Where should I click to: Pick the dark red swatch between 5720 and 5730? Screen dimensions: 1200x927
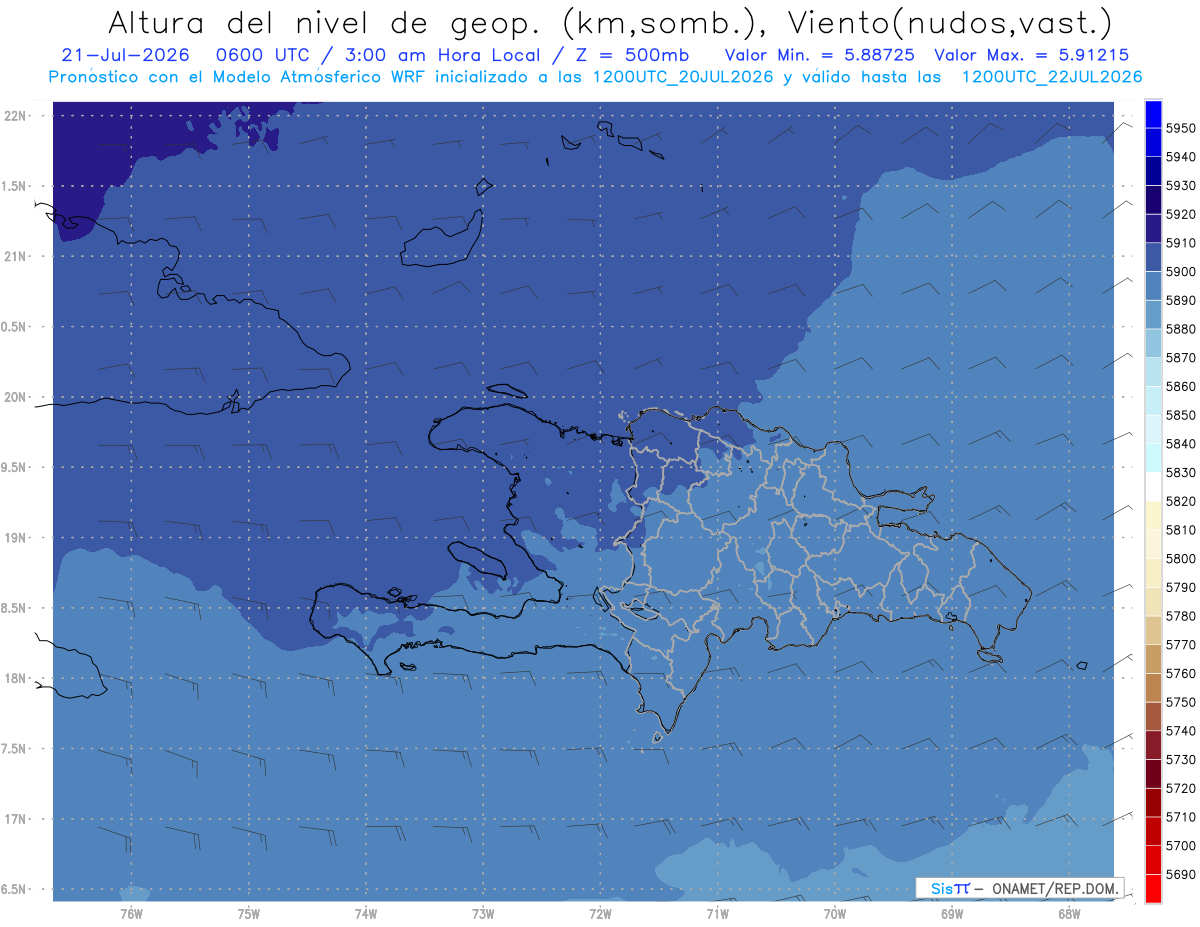(1153, 774)
